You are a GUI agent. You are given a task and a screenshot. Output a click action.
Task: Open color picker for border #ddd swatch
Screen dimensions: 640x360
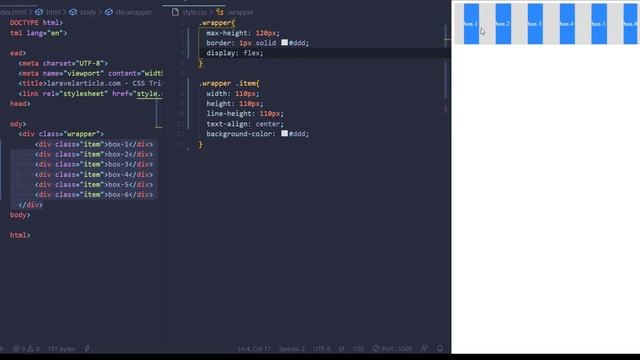(x=284, y=42)
